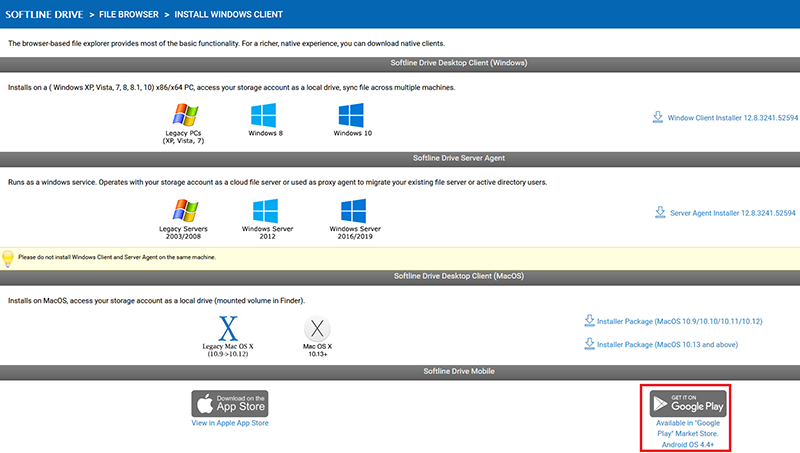The height and width of the screenshot is (453, 800).
Task: Open Available in Google Play Market Store link
Action: [687, 429]
